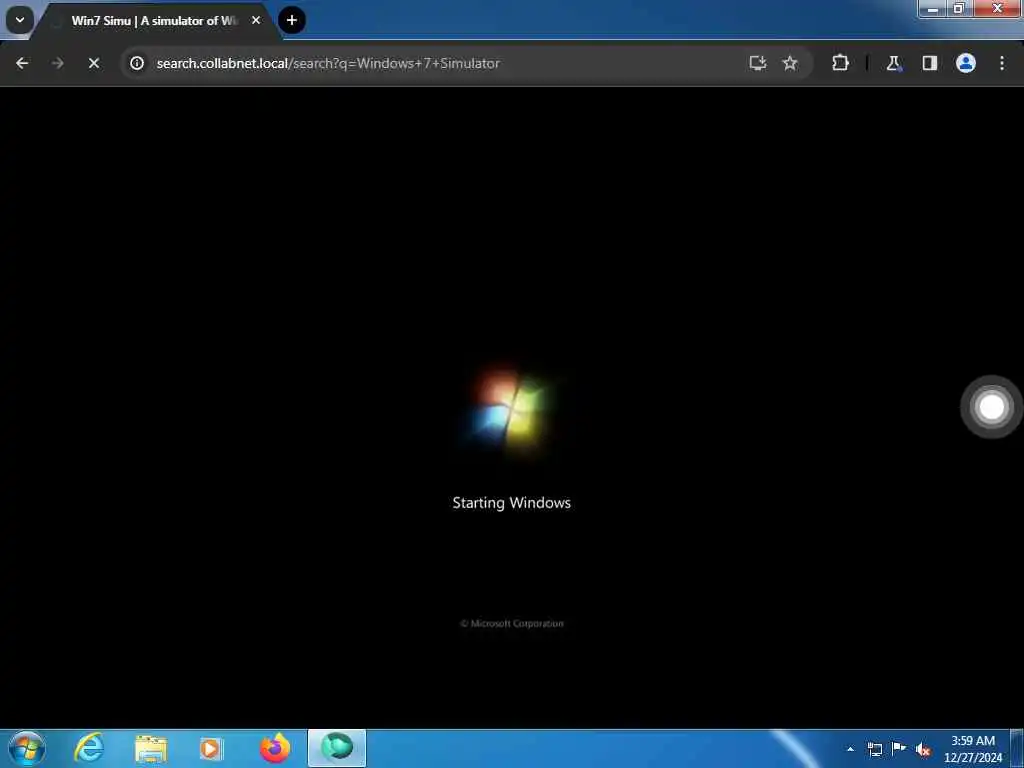Viewport: 1024px width, 768px height.
Task: Click the forward navigation arrow
Action: coord(57,63)
